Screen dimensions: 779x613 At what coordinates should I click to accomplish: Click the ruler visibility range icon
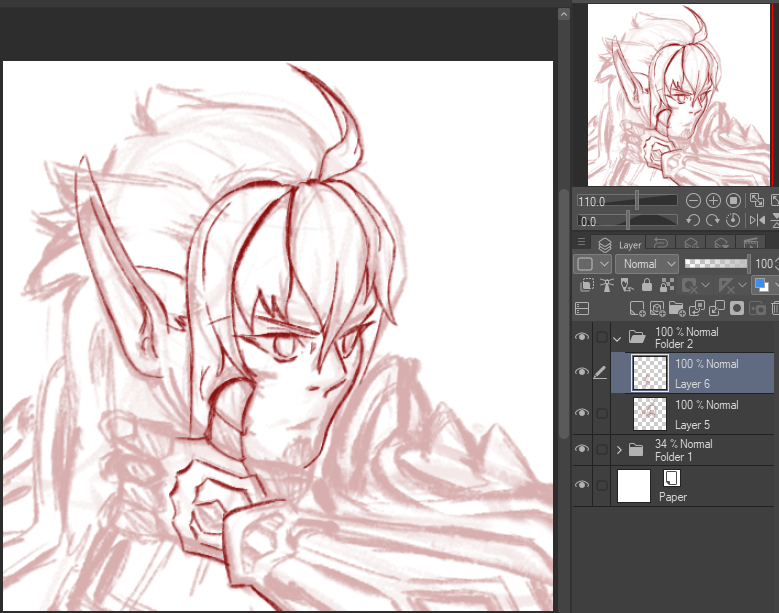(x=726, y=286)
